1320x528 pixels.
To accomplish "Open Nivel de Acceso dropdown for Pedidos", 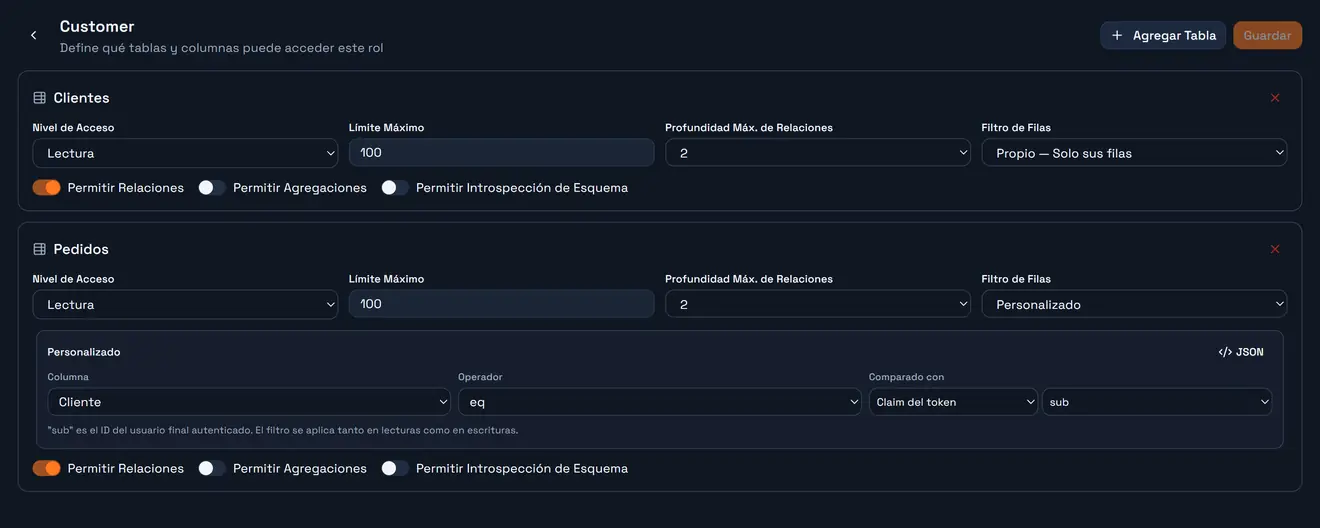I will [x=185, y=304].
